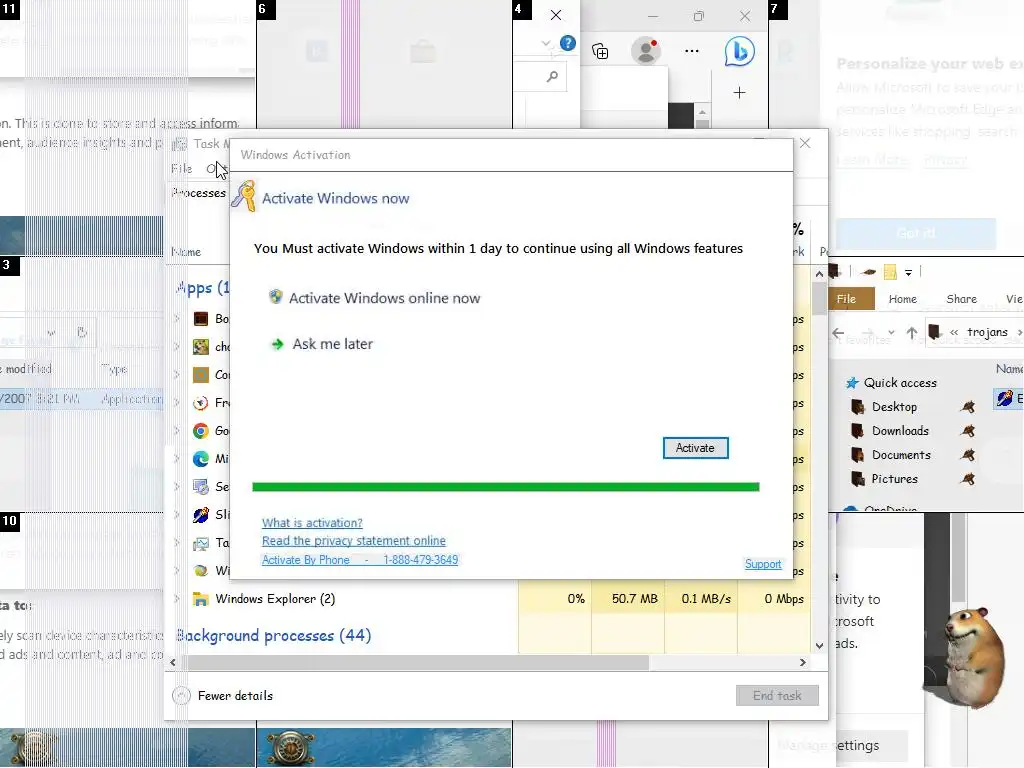This screenshot has width=1024, height=768.
Task: Add a new tab with plus icon
Action: coord(739,93)
